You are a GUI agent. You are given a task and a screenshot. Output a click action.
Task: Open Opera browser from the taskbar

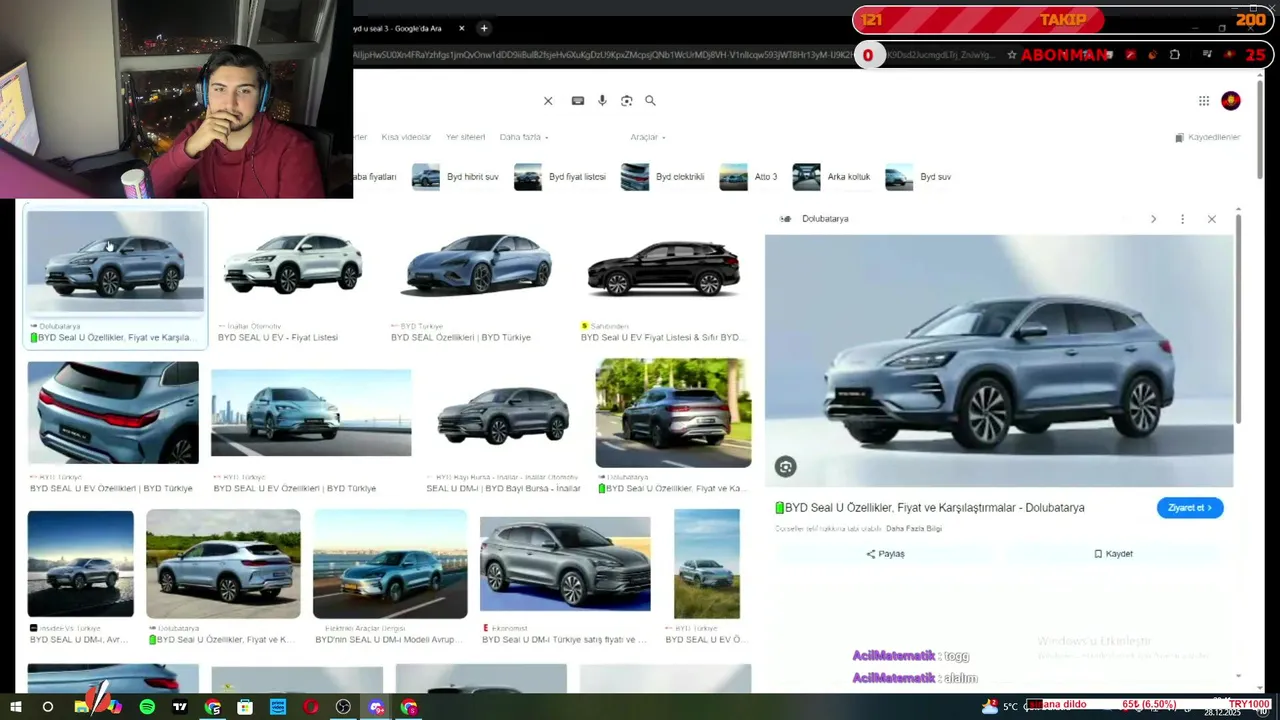(311, 707)
